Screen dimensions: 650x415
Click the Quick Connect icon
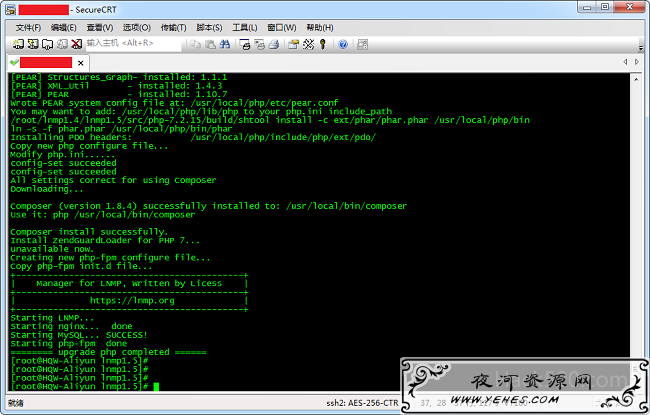(x=33, y=44)
